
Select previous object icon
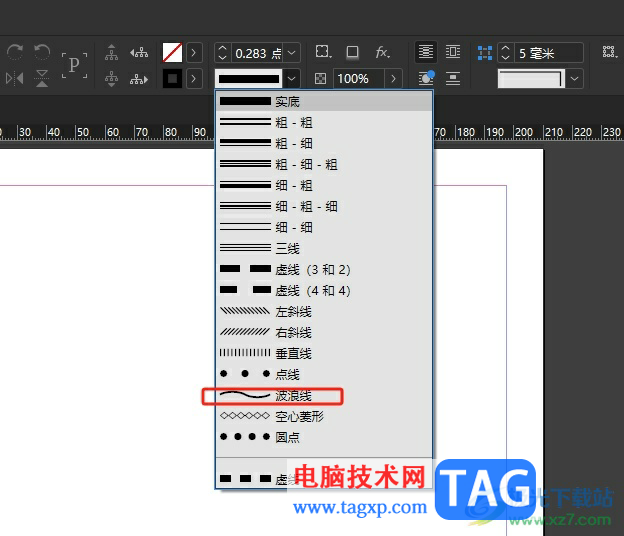139,52
